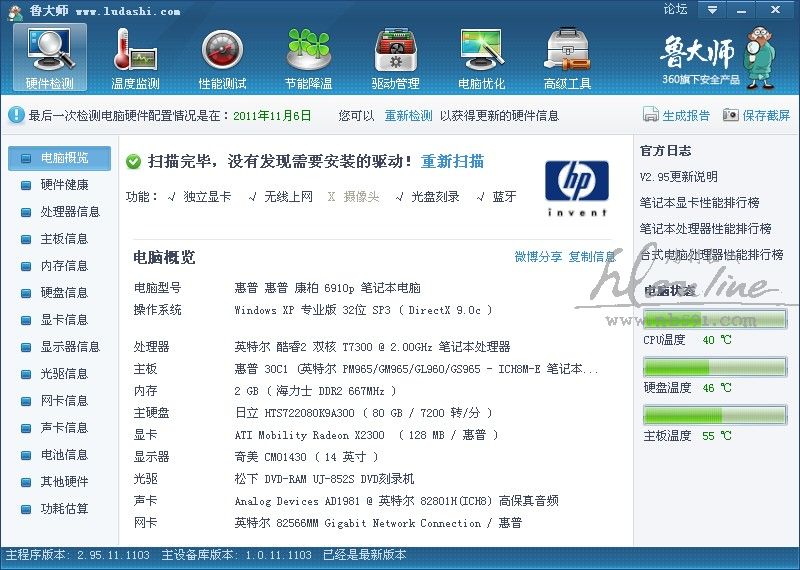Open the title bar dropdown menu arrow
The image size is (800, 570).
(x=711, y=10)
